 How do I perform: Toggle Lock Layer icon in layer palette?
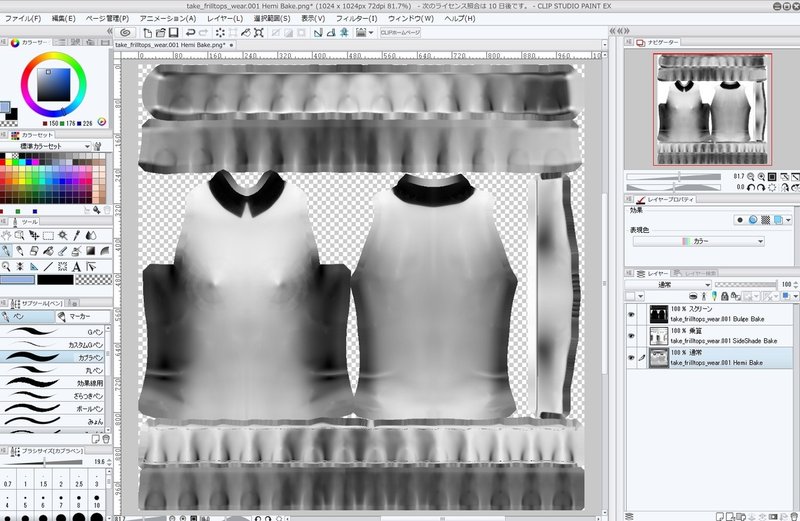[x=724, y=296]
